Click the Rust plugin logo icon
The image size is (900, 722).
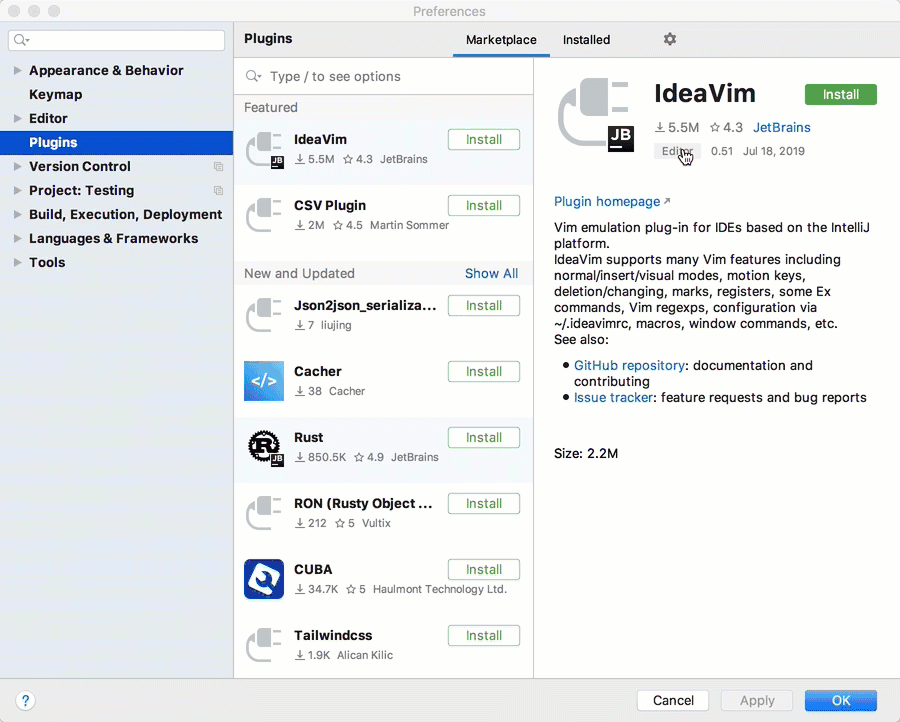pyautogui.click(x=264, y=447)
